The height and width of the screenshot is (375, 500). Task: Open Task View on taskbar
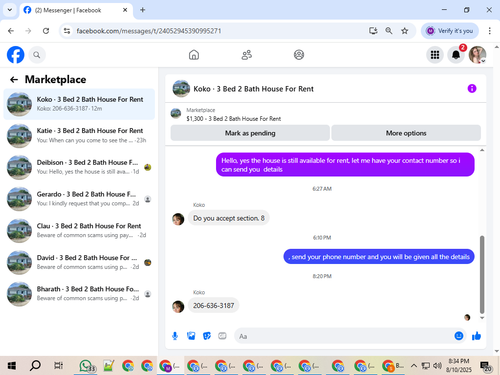coord(58,366)
